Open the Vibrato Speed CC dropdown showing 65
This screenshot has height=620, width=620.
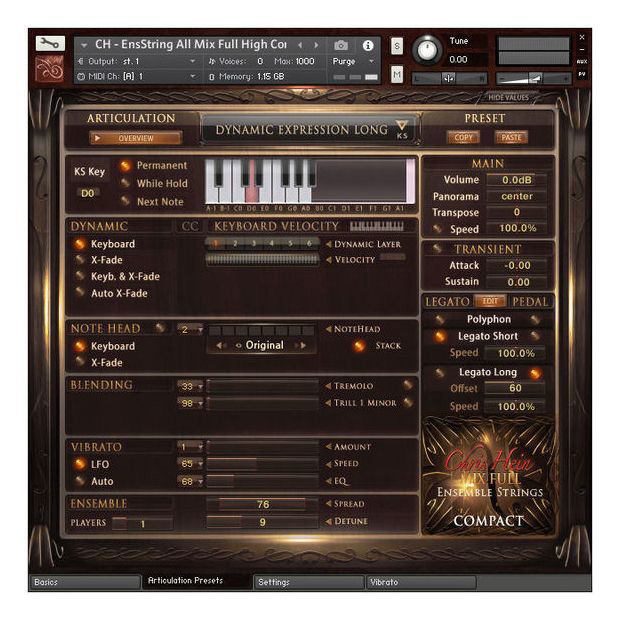190,463
